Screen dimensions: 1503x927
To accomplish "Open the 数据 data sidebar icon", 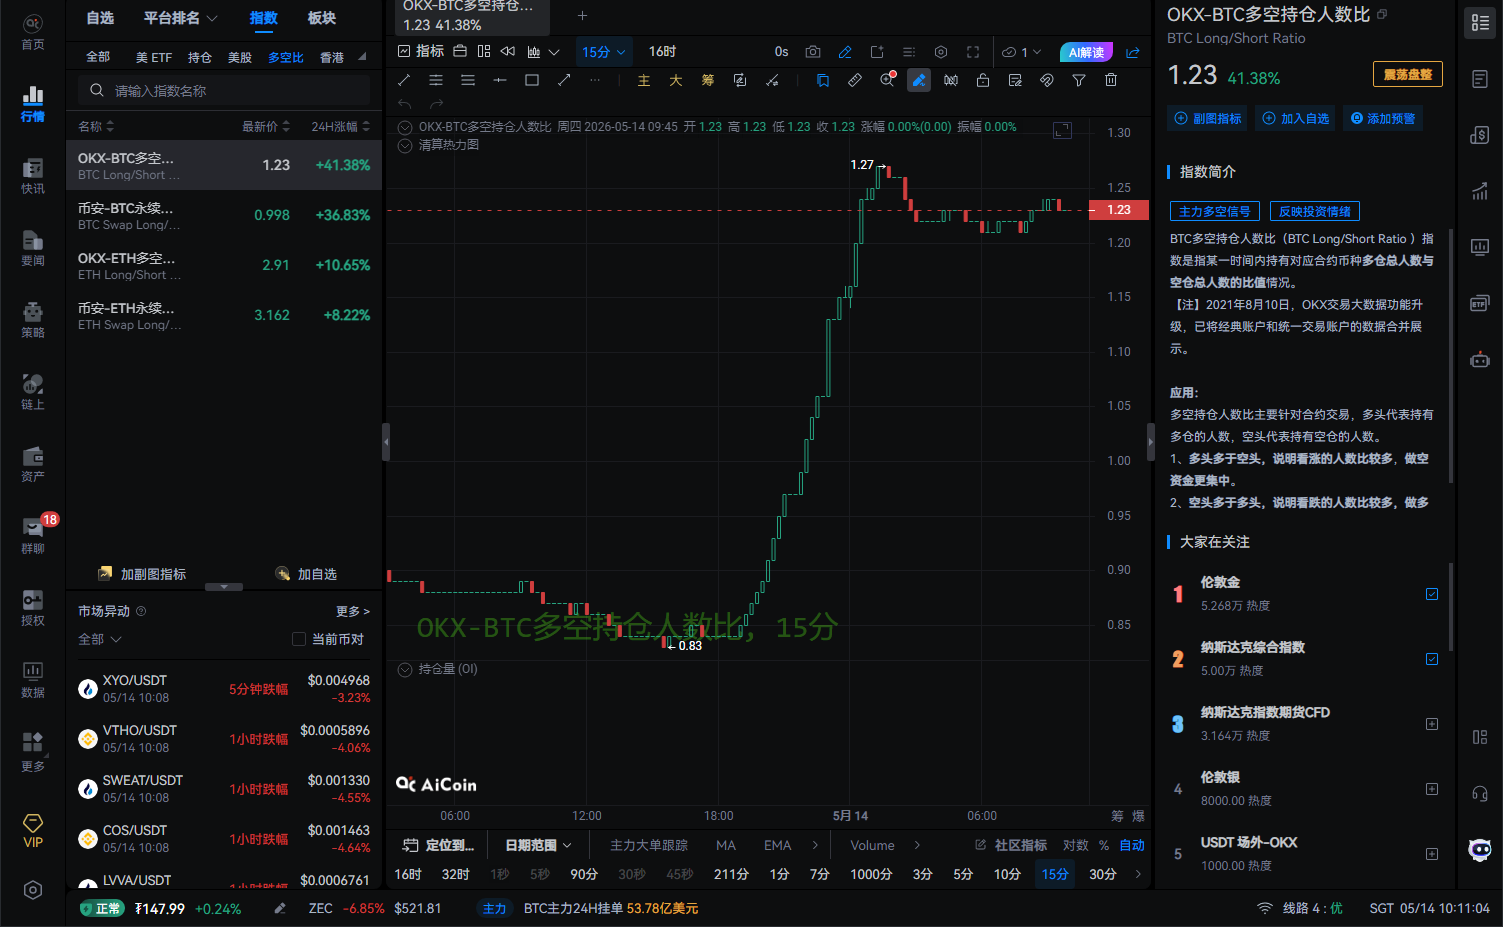I will coord(32,679).
